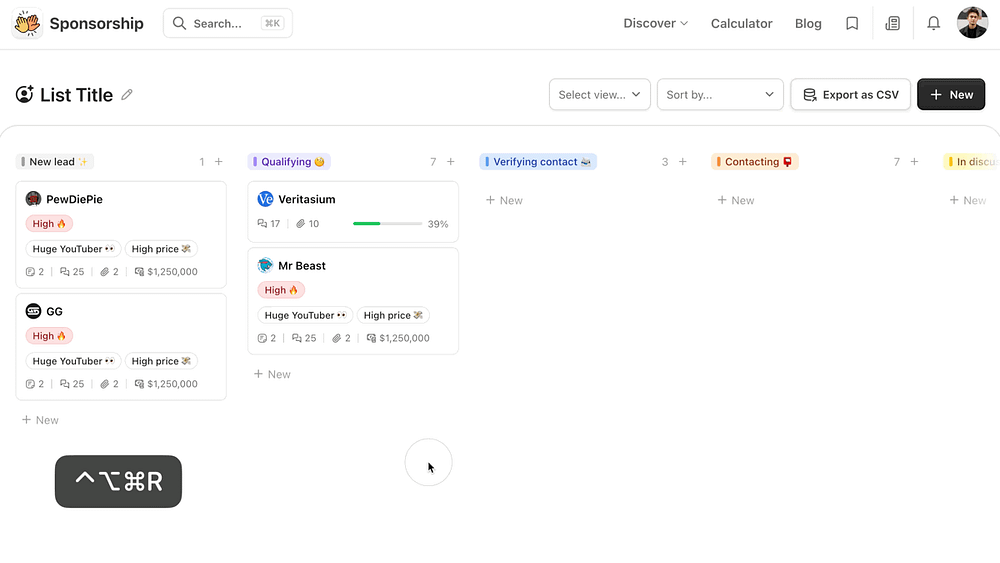Click Huge YouTuber tag on GG card
This screenshot has width=1000, height=563.
[73, 361]
